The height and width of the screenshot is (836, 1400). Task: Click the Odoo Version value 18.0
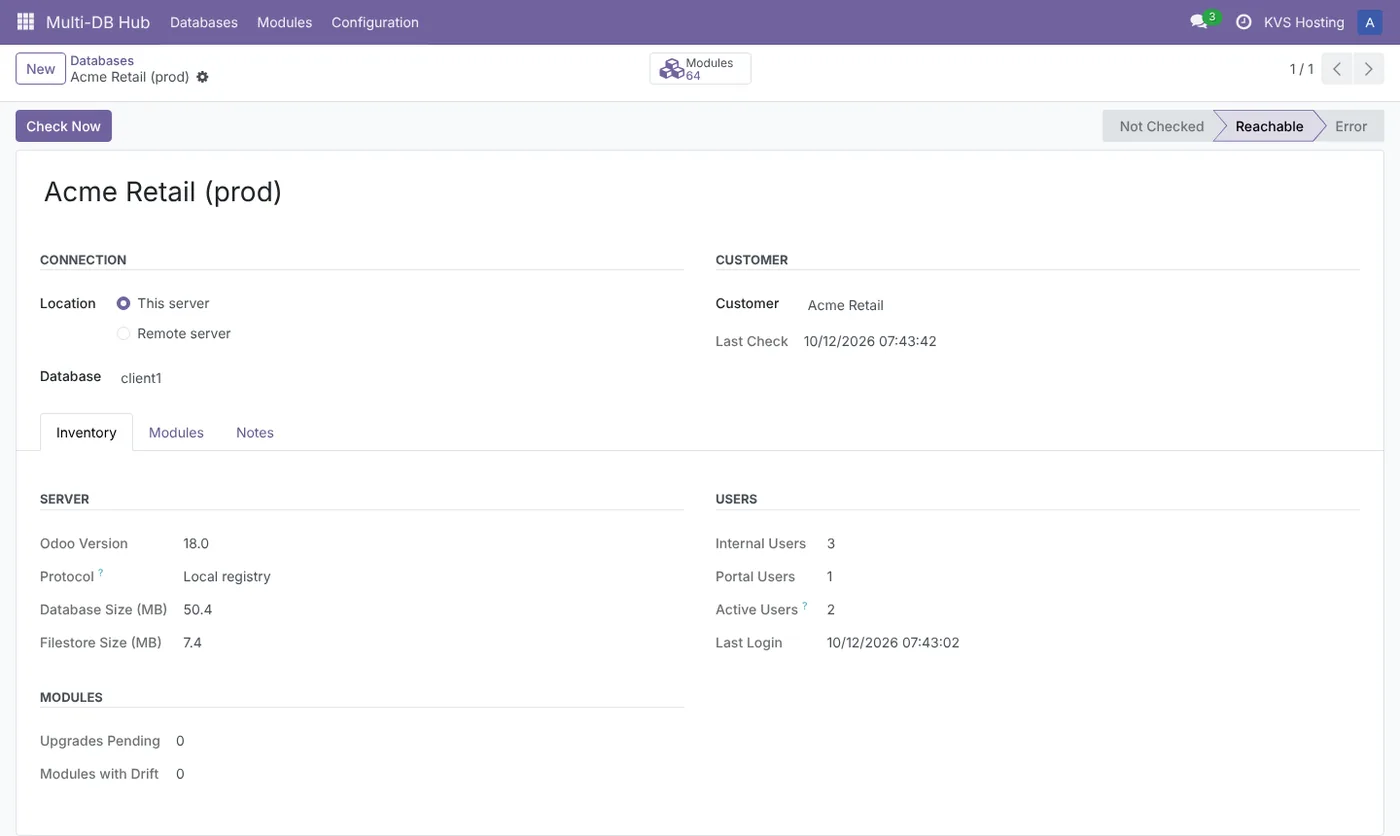coord(196,544)
